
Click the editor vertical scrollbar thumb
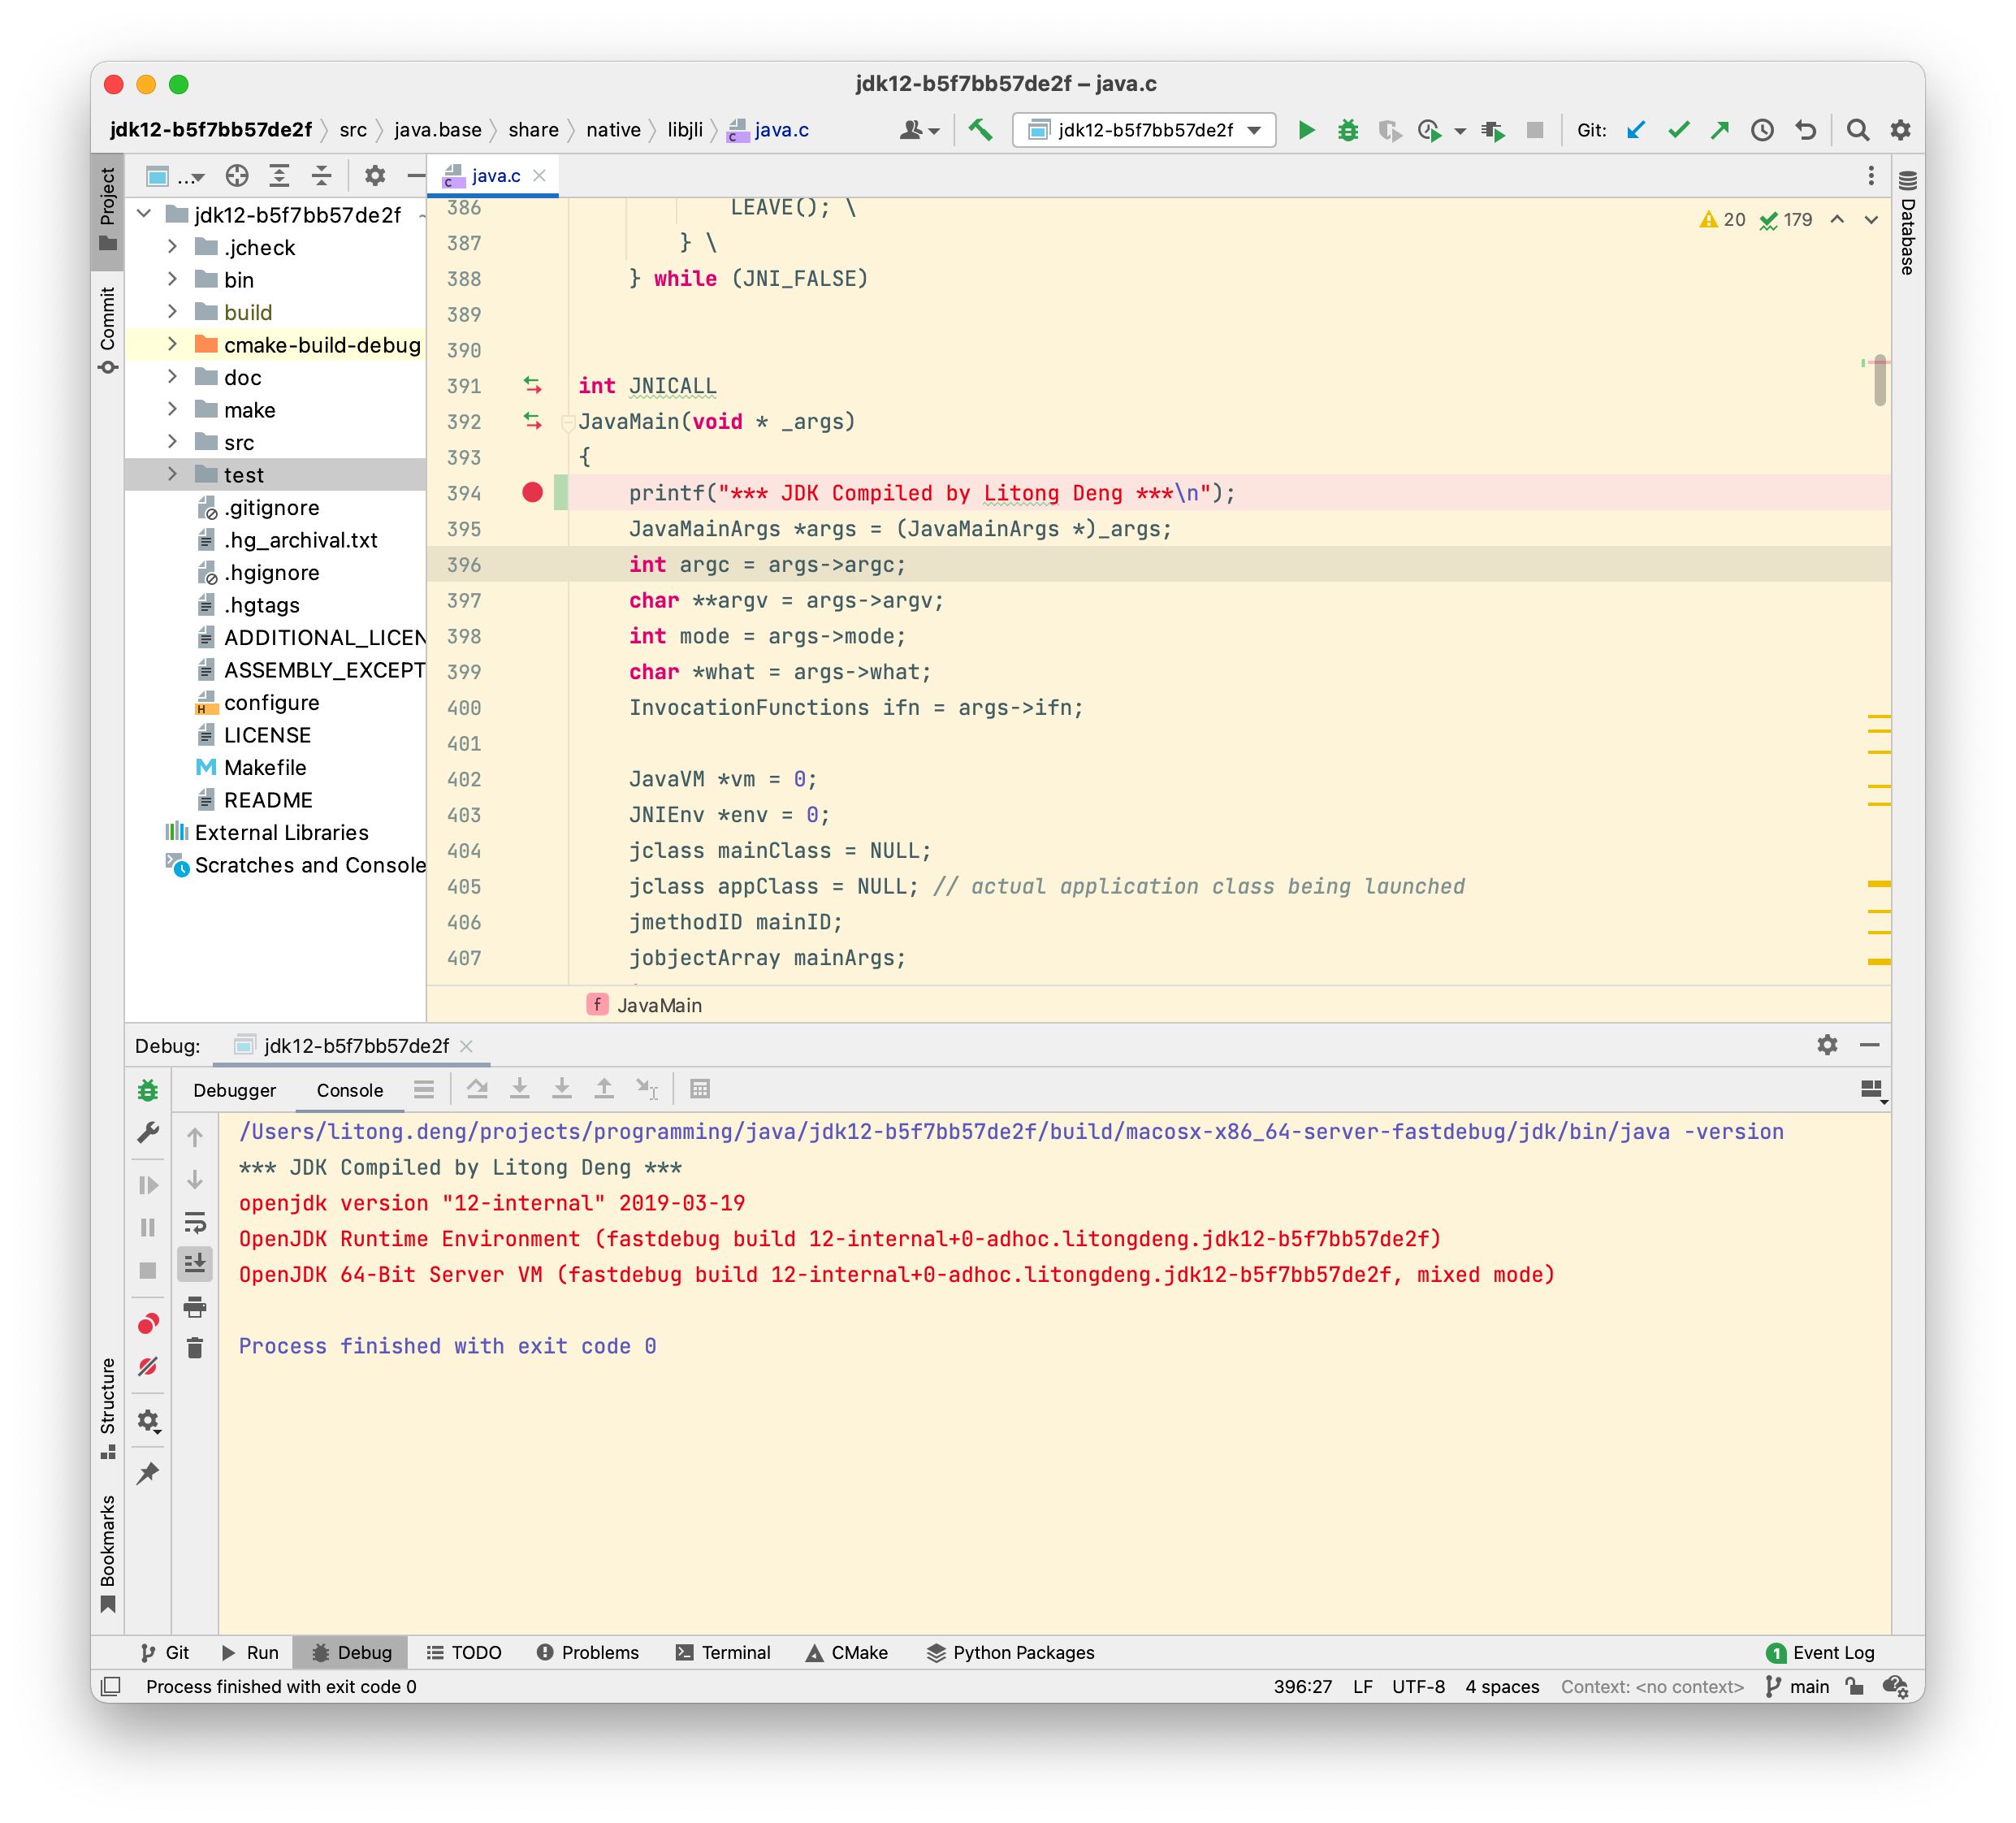click(x=1880, y=380)
